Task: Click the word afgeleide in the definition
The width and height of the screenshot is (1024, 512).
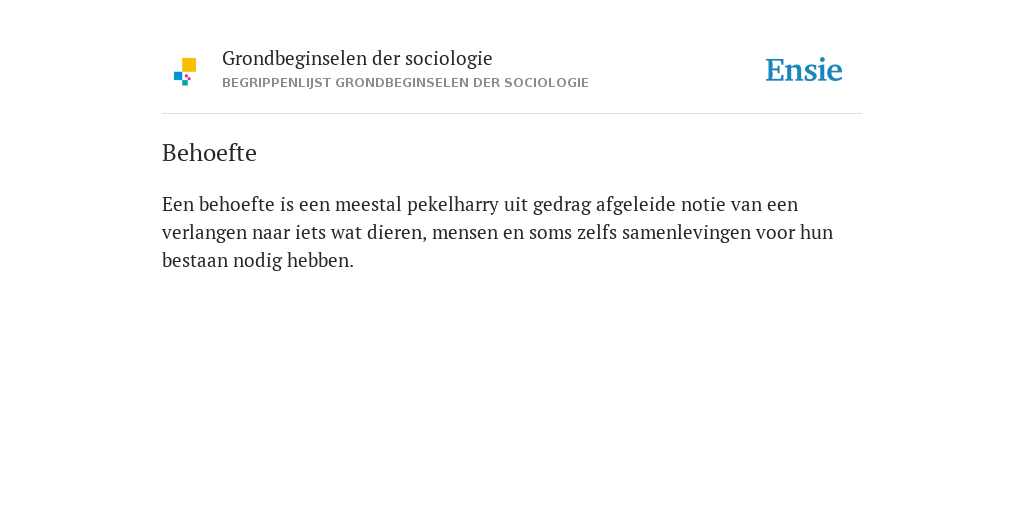Action: (635, 204)
